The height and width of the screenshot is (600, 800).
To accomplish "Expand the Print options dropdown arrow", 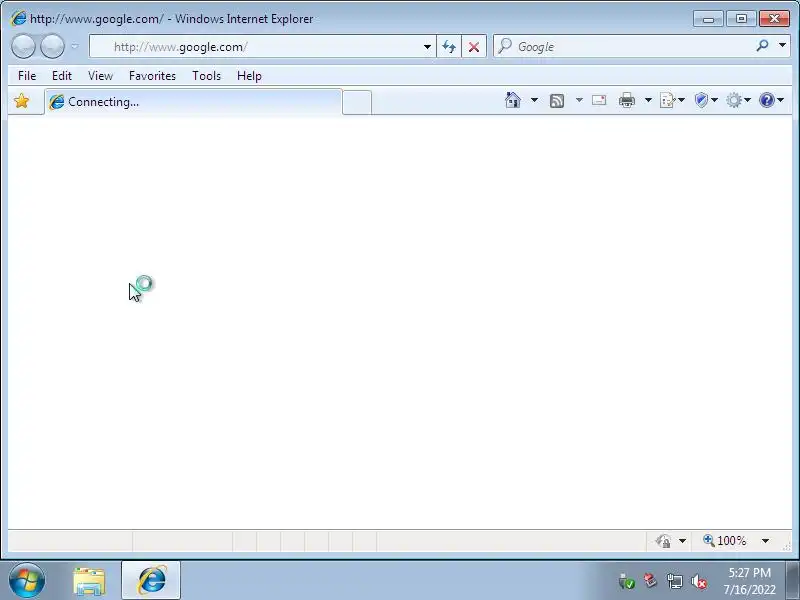I will coord(648,100).
